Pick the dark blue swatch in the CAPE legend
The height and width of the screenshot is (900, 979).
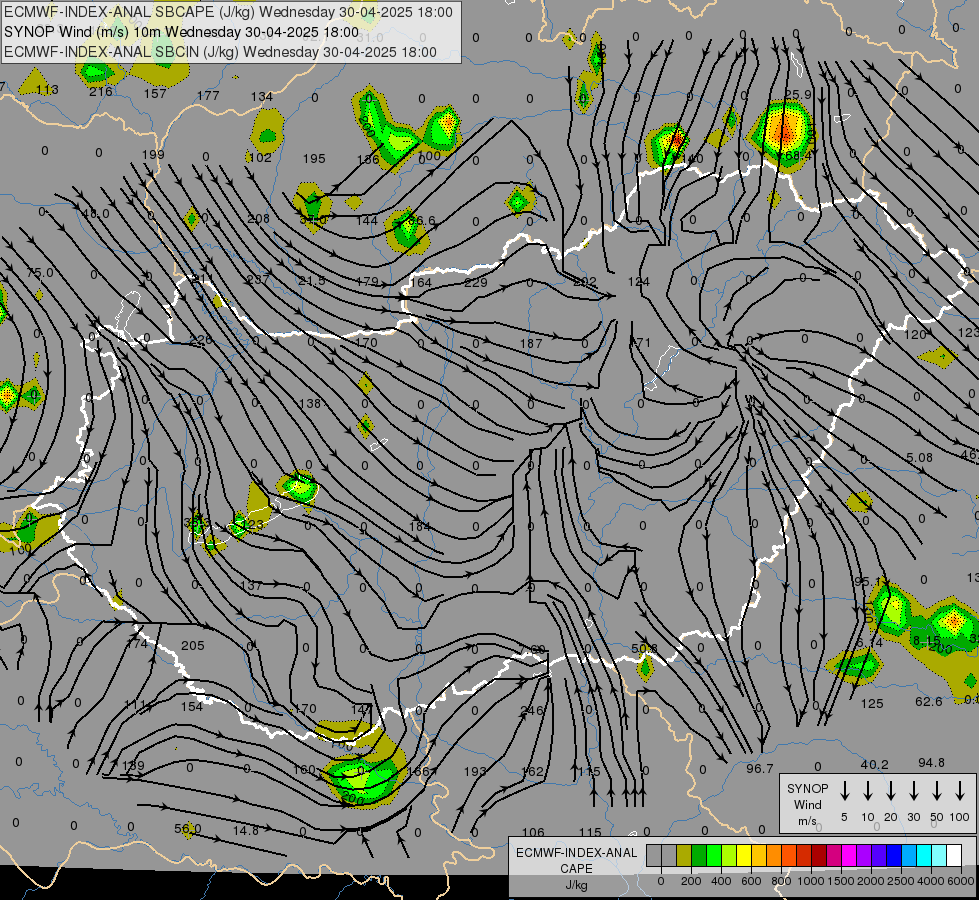tap(894, 856)
